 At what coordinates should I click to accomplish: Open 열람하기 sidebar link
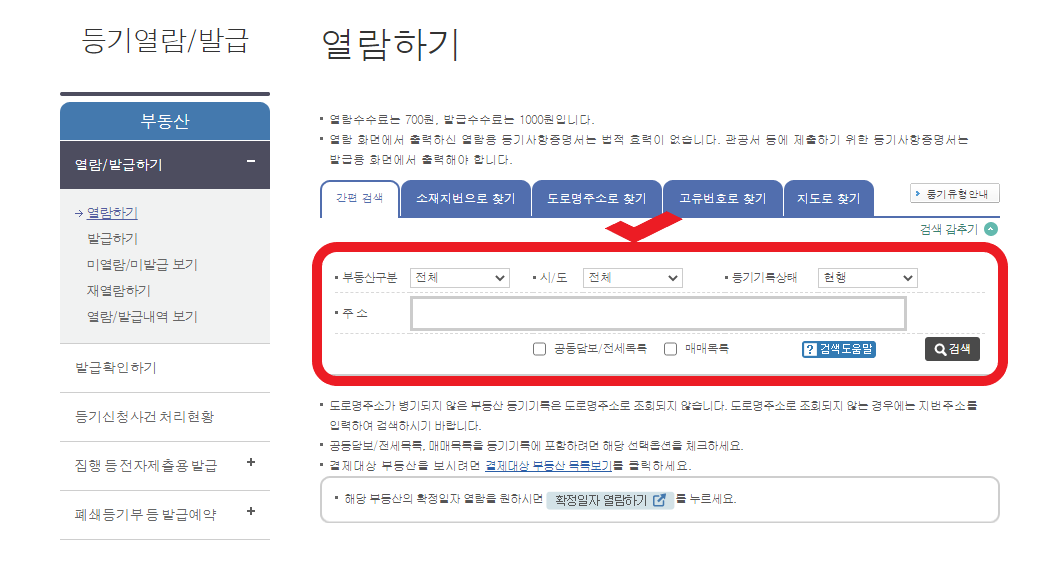click(x=112, y=213)
